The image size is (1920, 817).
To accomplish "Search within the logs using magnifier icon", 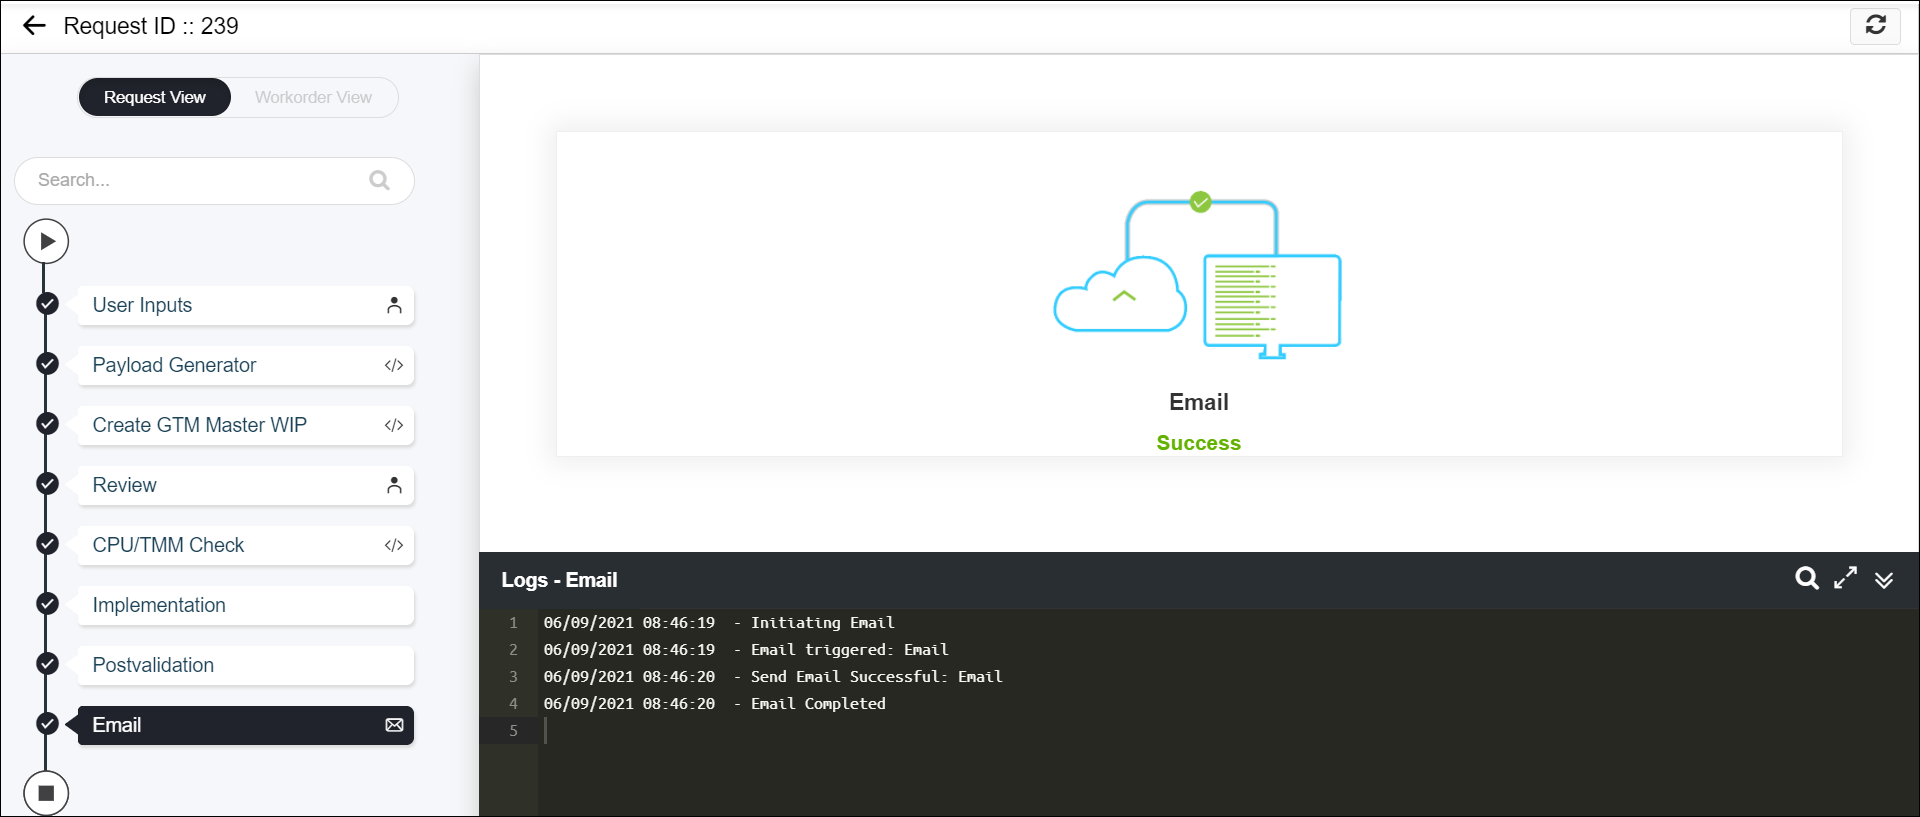I will [x=1806, y=578].
